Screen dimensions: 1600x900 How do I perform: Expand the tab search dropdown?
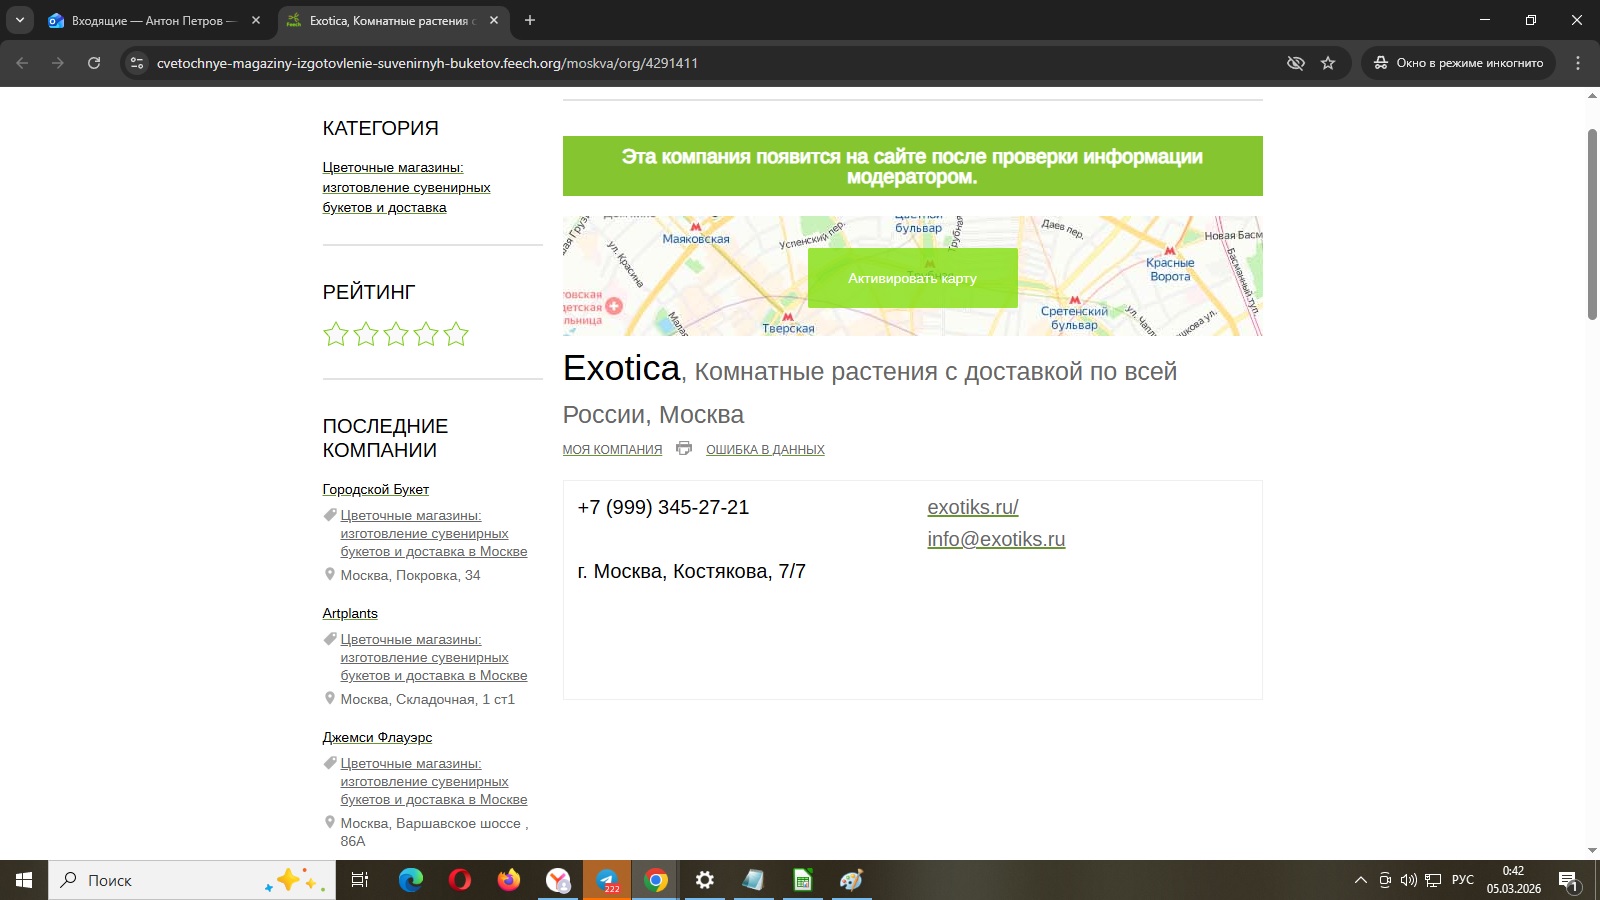[x=19, y=20]
